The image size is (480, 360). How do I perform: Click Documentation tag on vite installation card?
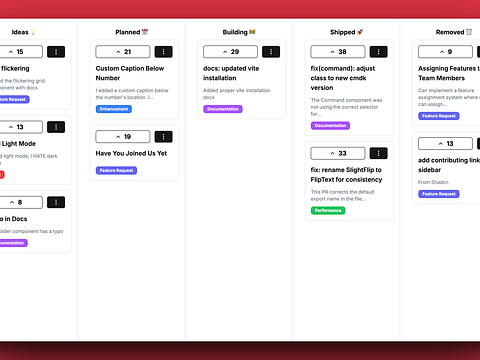pos(223,109)
